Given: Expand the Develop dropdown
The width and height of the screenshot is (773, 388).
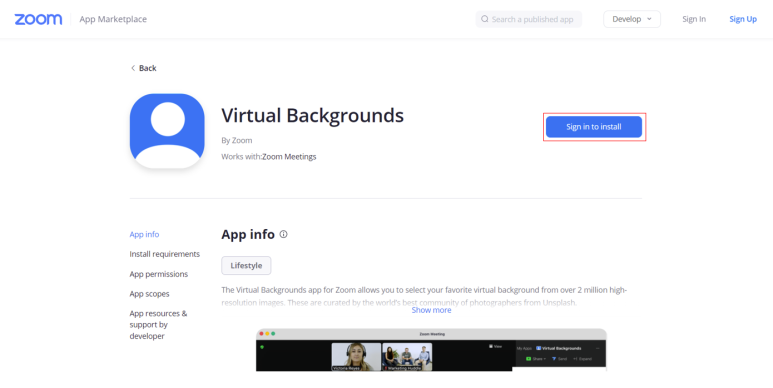Looking at the screenshot, I should [x=632, y=19].
